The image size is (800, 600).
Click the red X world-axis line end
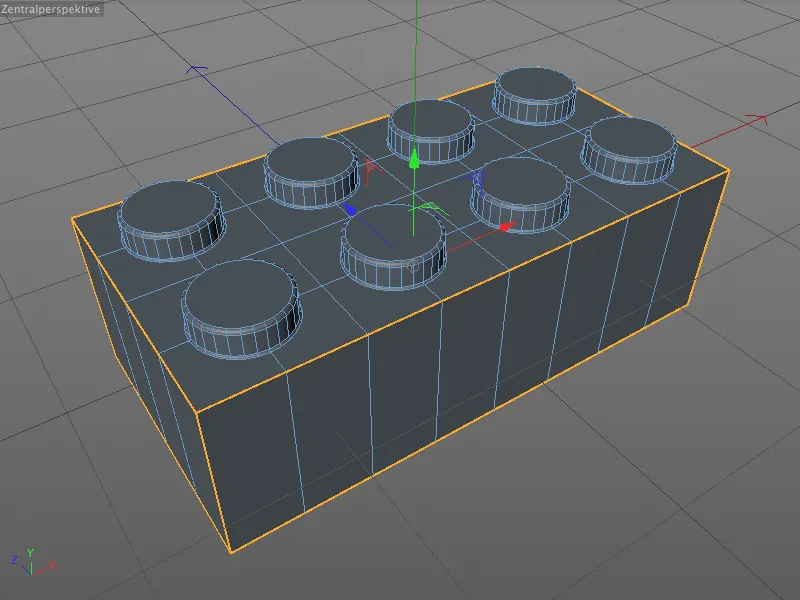click(x=757, y=120)
